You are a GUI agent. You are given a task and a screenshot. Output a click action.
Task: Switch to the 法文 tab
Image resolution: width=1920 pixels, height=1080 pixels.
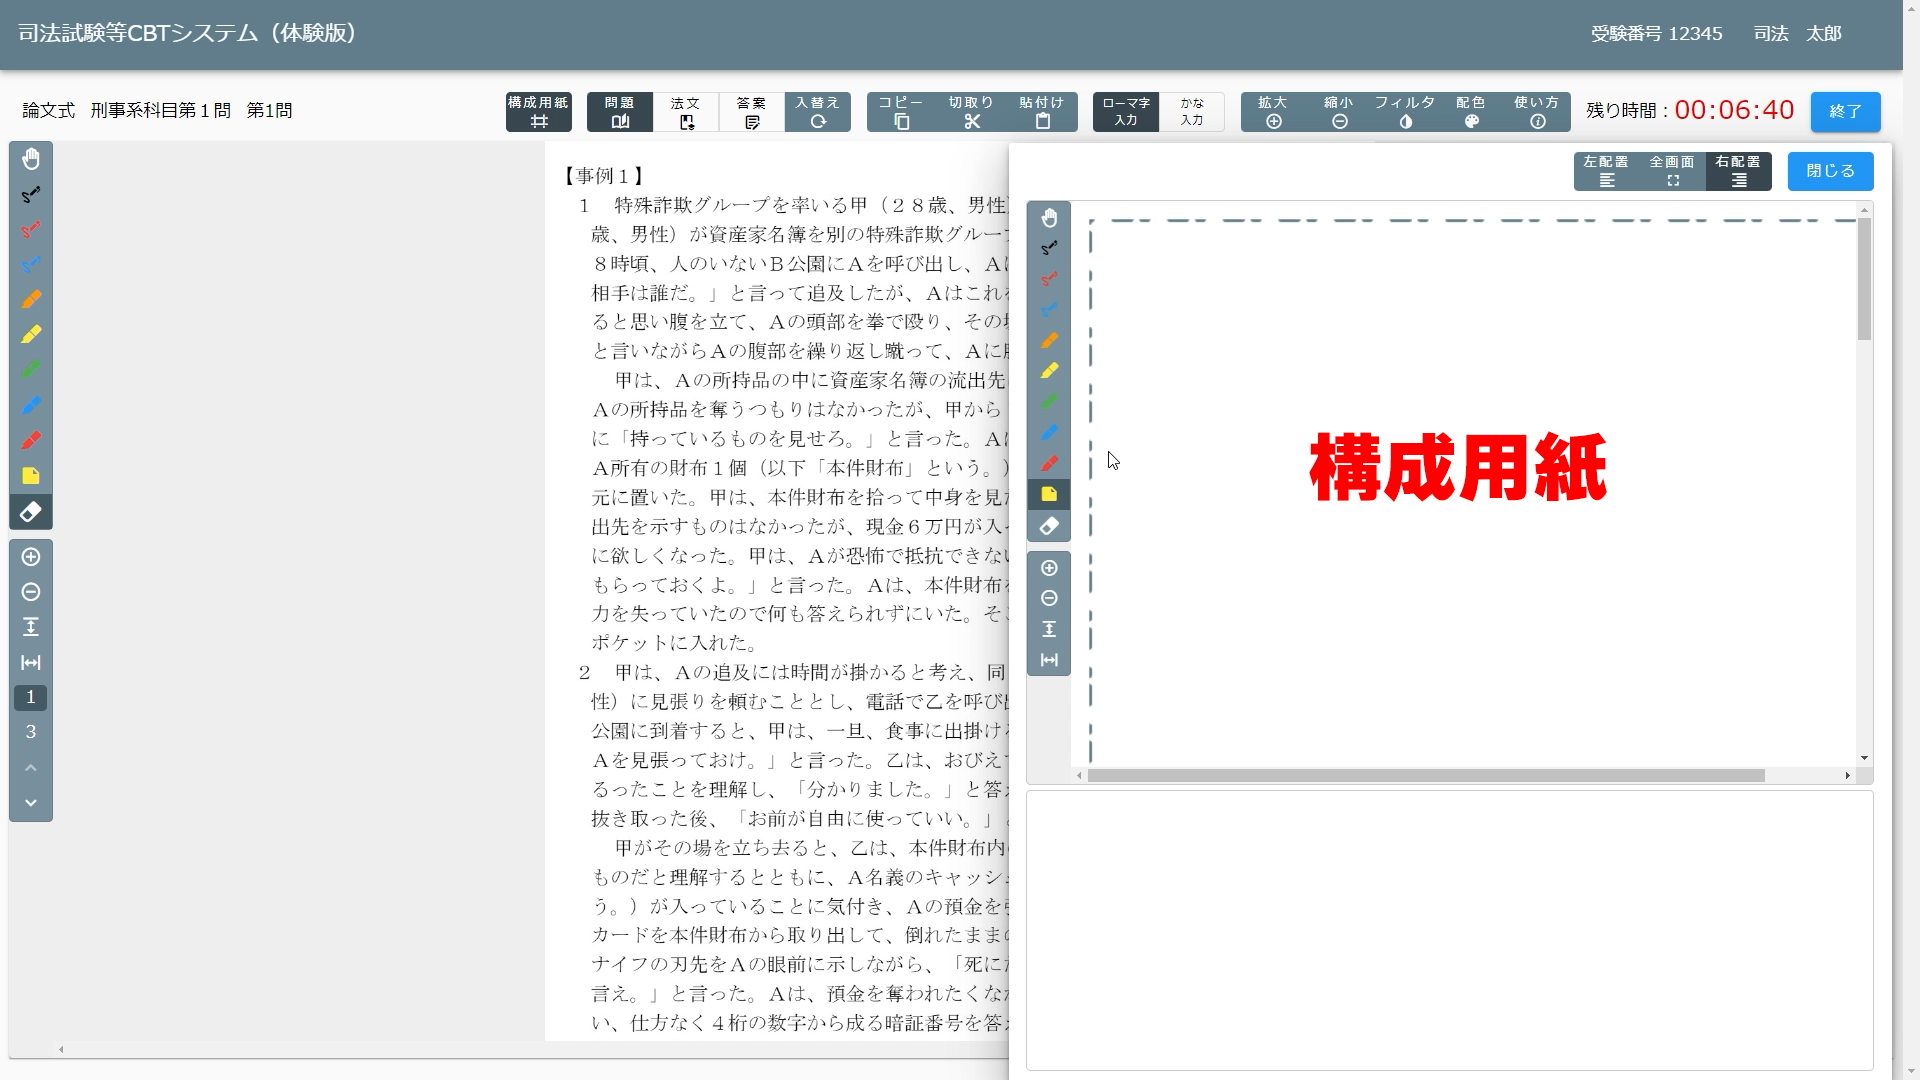[x=686, y=112]
